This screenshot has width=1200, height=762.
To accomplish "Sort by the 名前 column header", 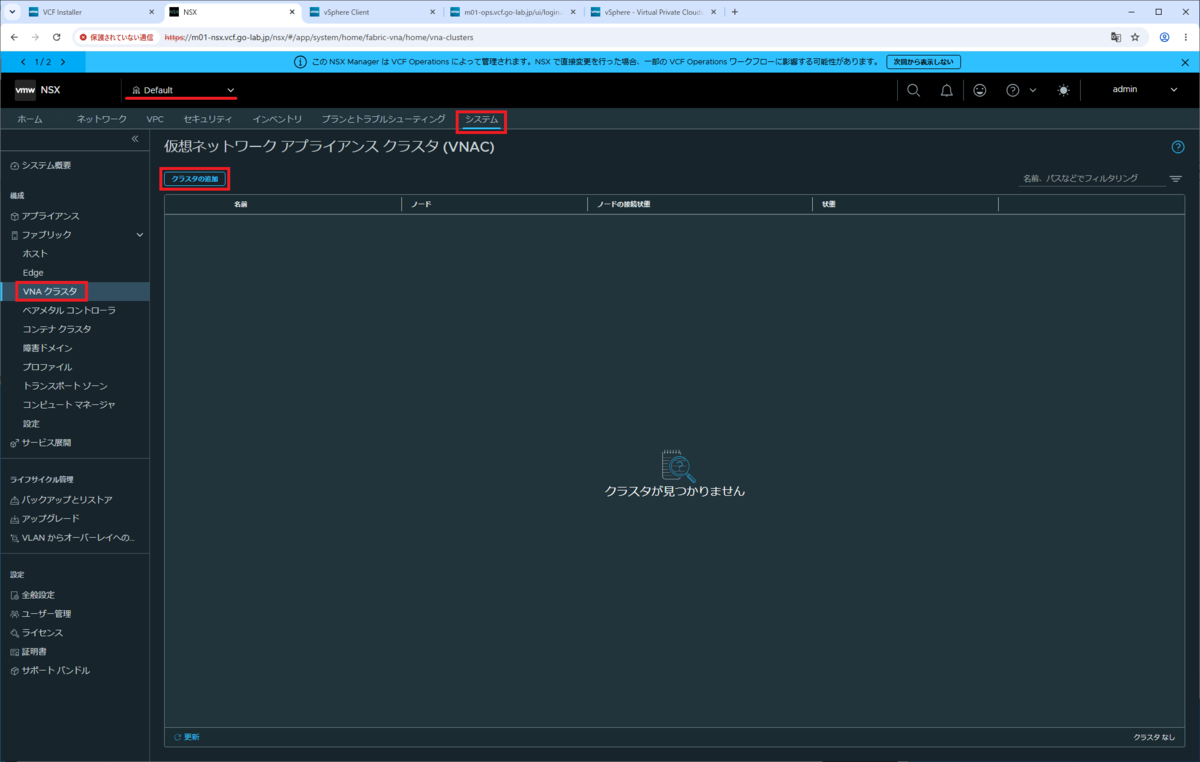I will point(241,204).
